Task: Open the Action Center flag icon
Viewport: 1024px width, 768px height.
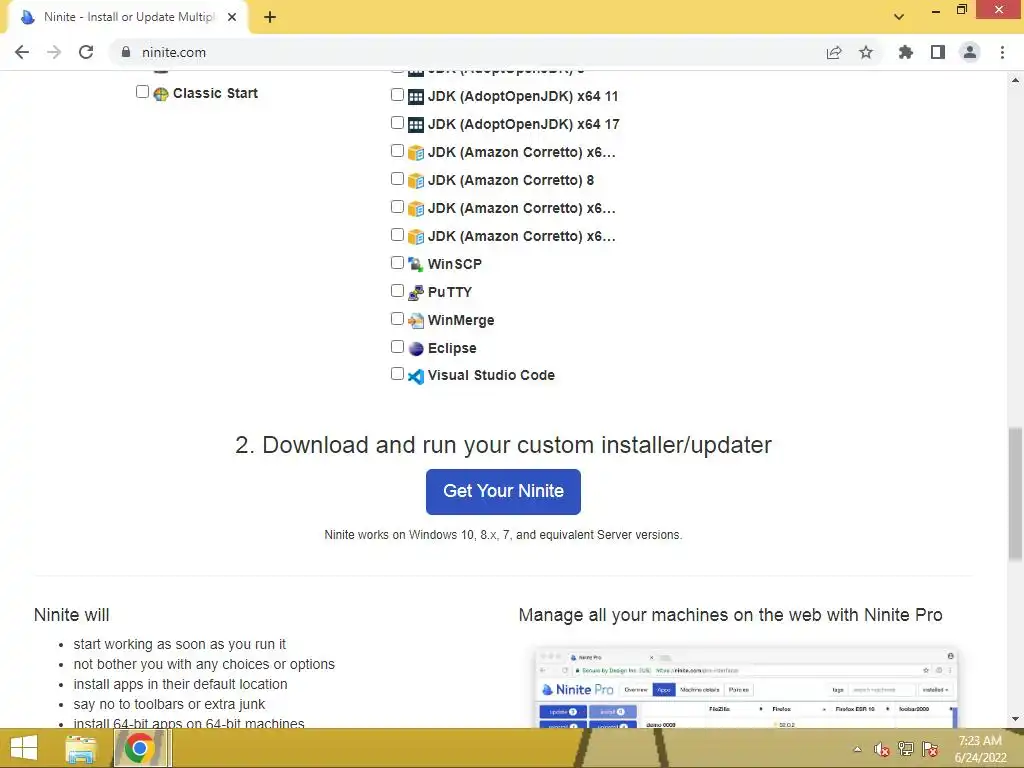Action: click(x=930, y=749)
